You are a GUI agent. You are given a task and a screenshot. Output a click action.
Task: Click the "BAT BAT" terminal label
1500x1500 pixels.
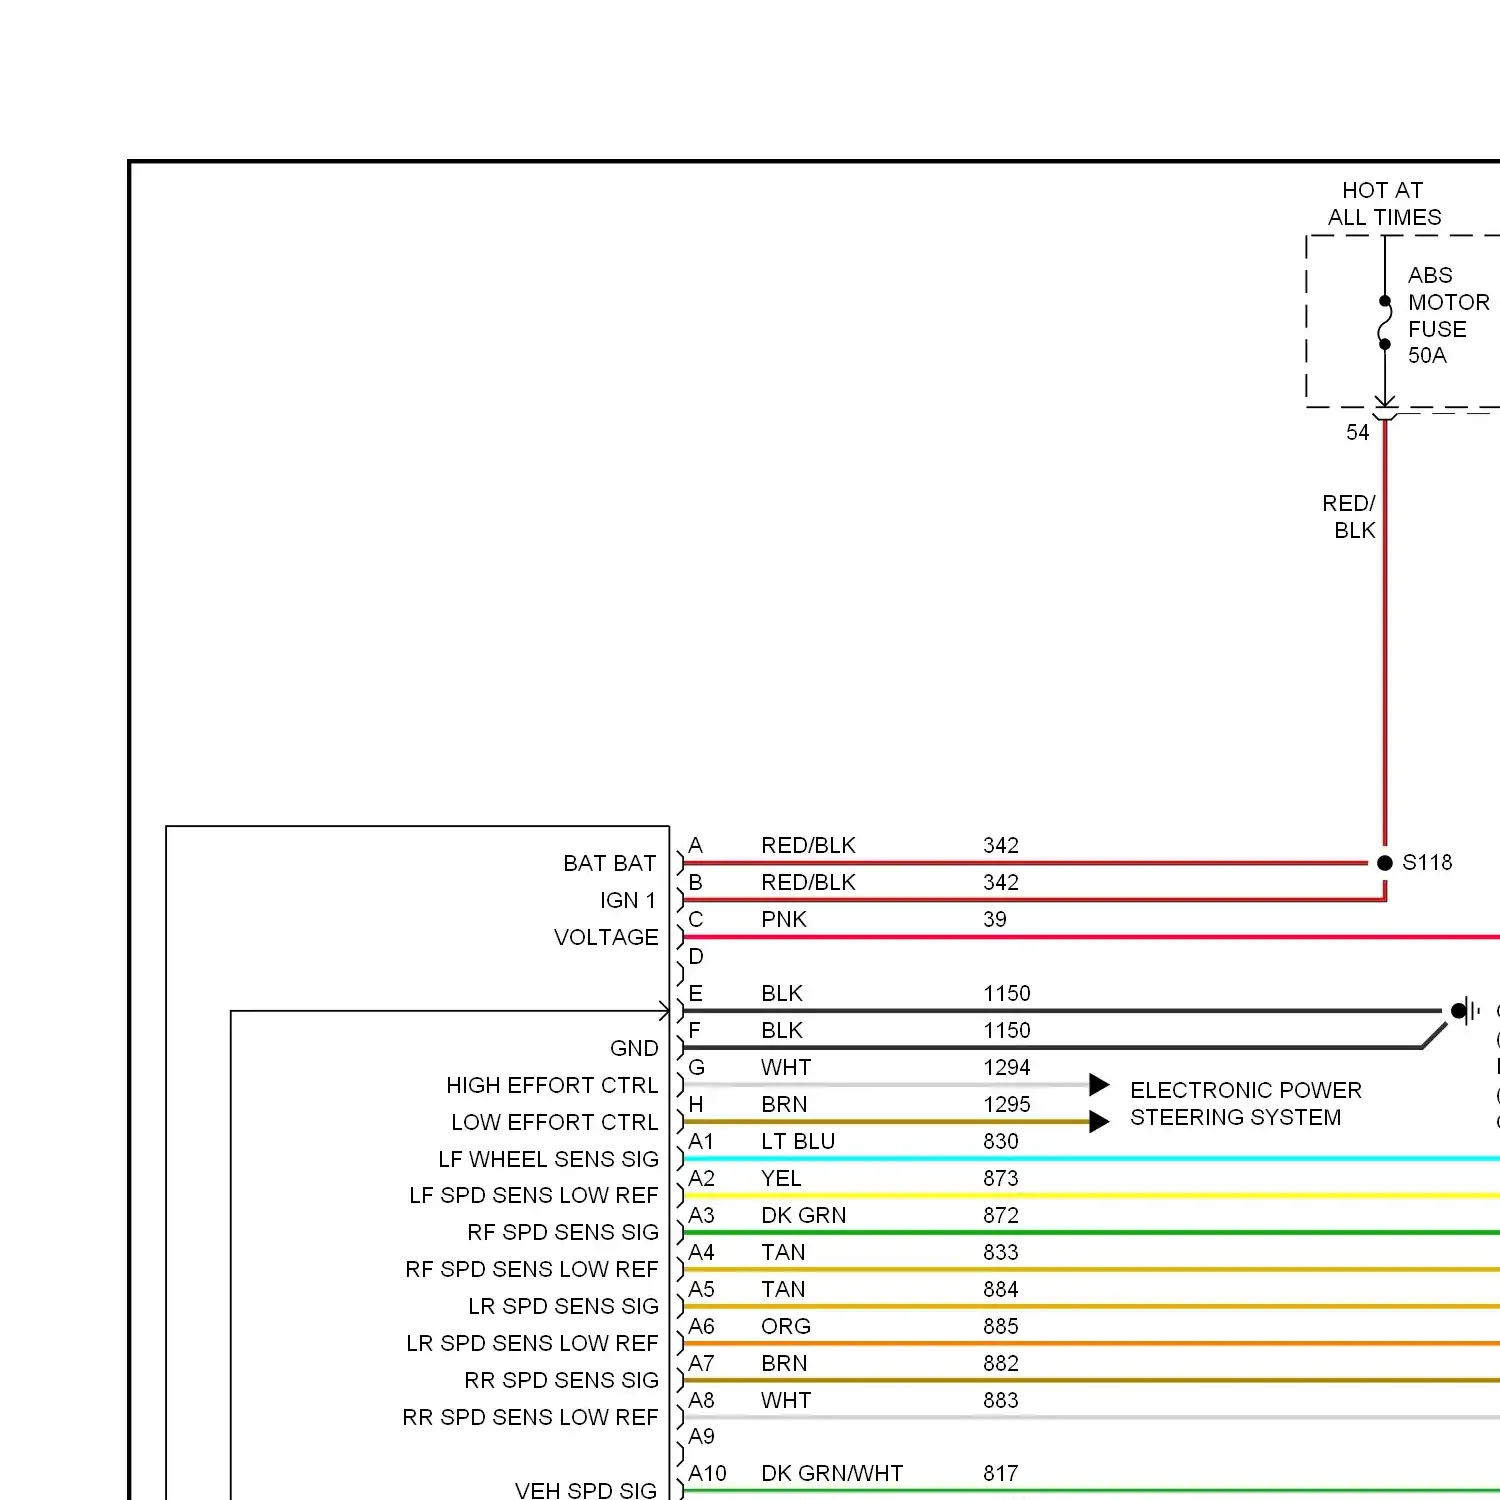tap(610, 864)
